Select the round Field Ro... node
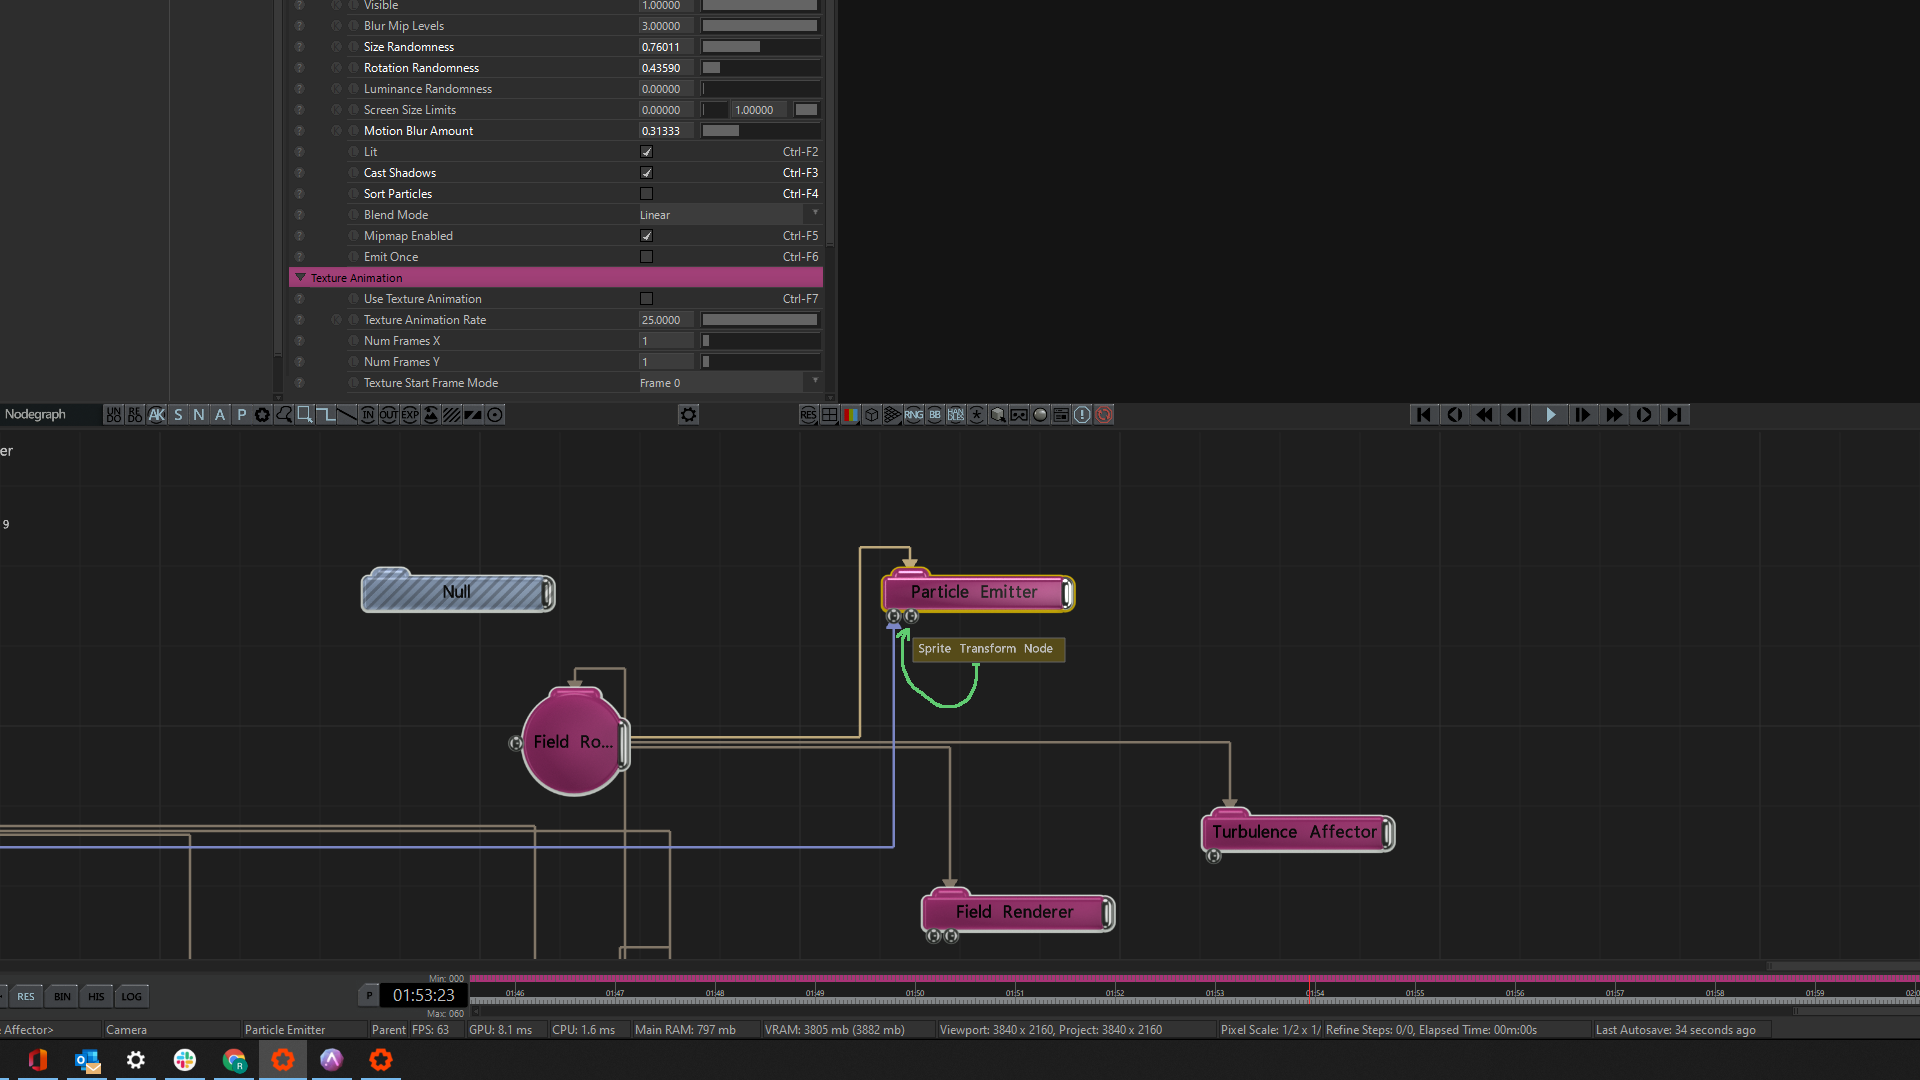This screenshot has height=1080, width=1920. (x=574, y=742)
